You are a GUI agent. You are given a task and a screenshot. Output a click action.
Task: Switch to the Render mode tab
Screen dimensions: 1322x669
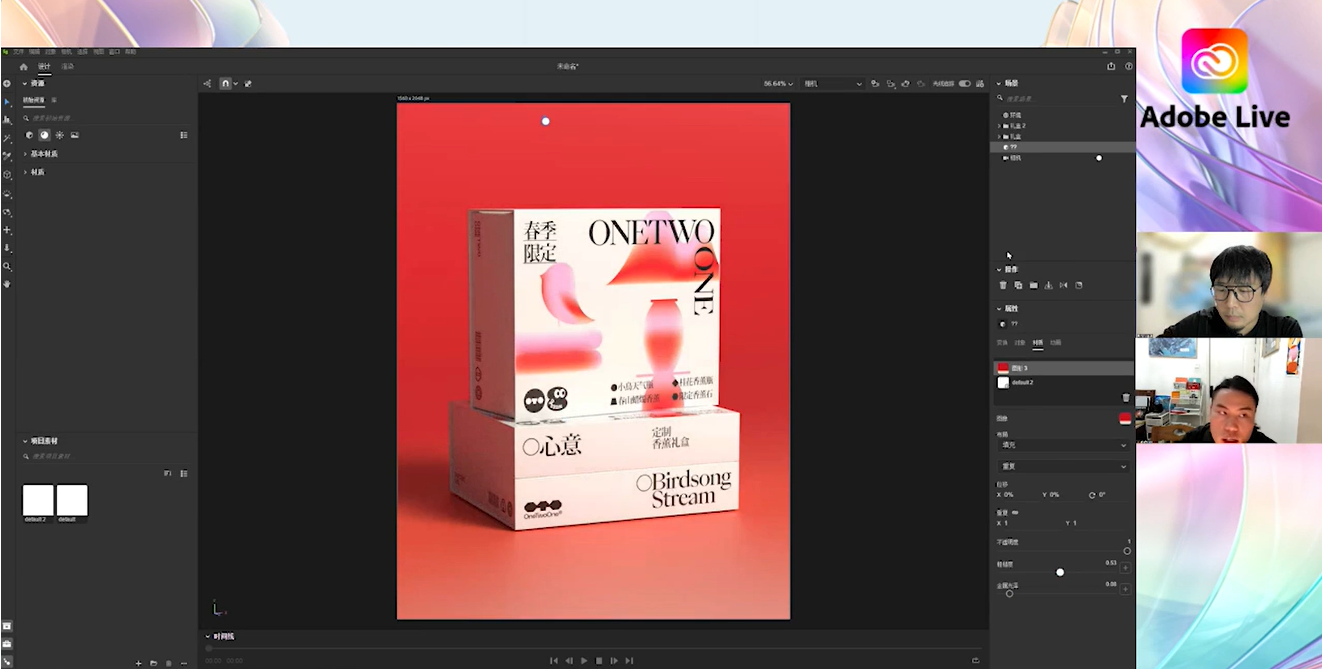pyautogui.click(x=67, y=67)
